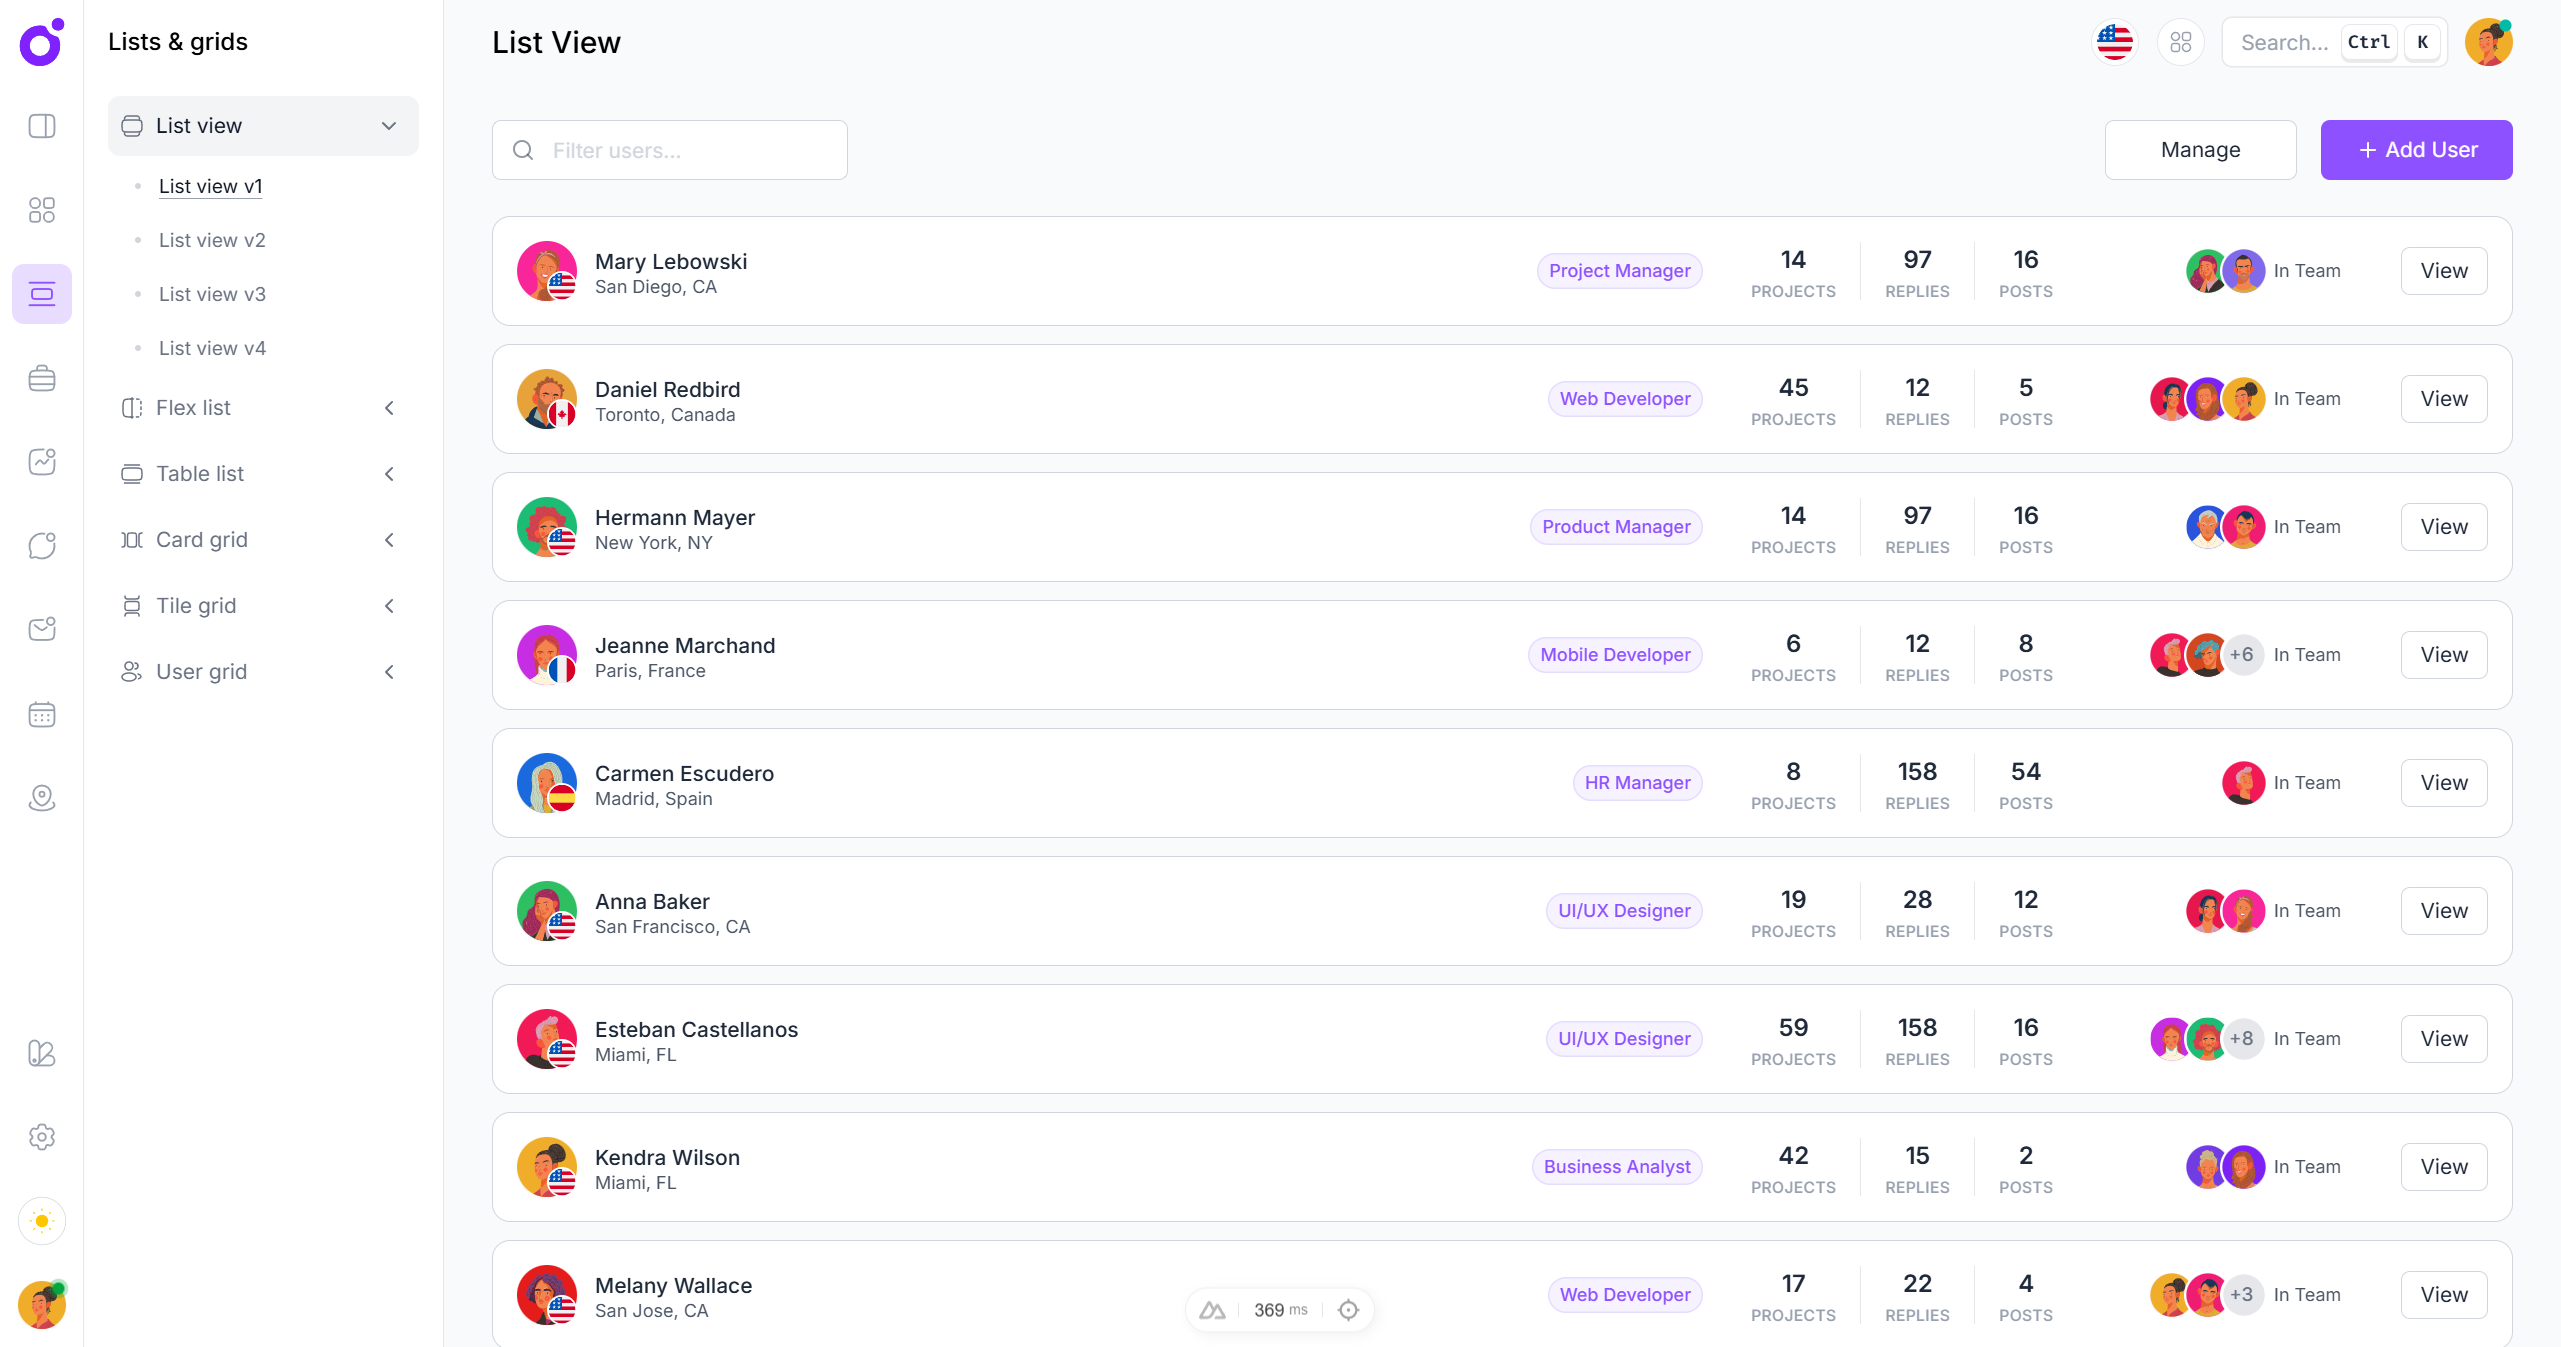Open the User grid menu item
2561x1347 pixels.
pyautogui.click(x=202, y=671)
